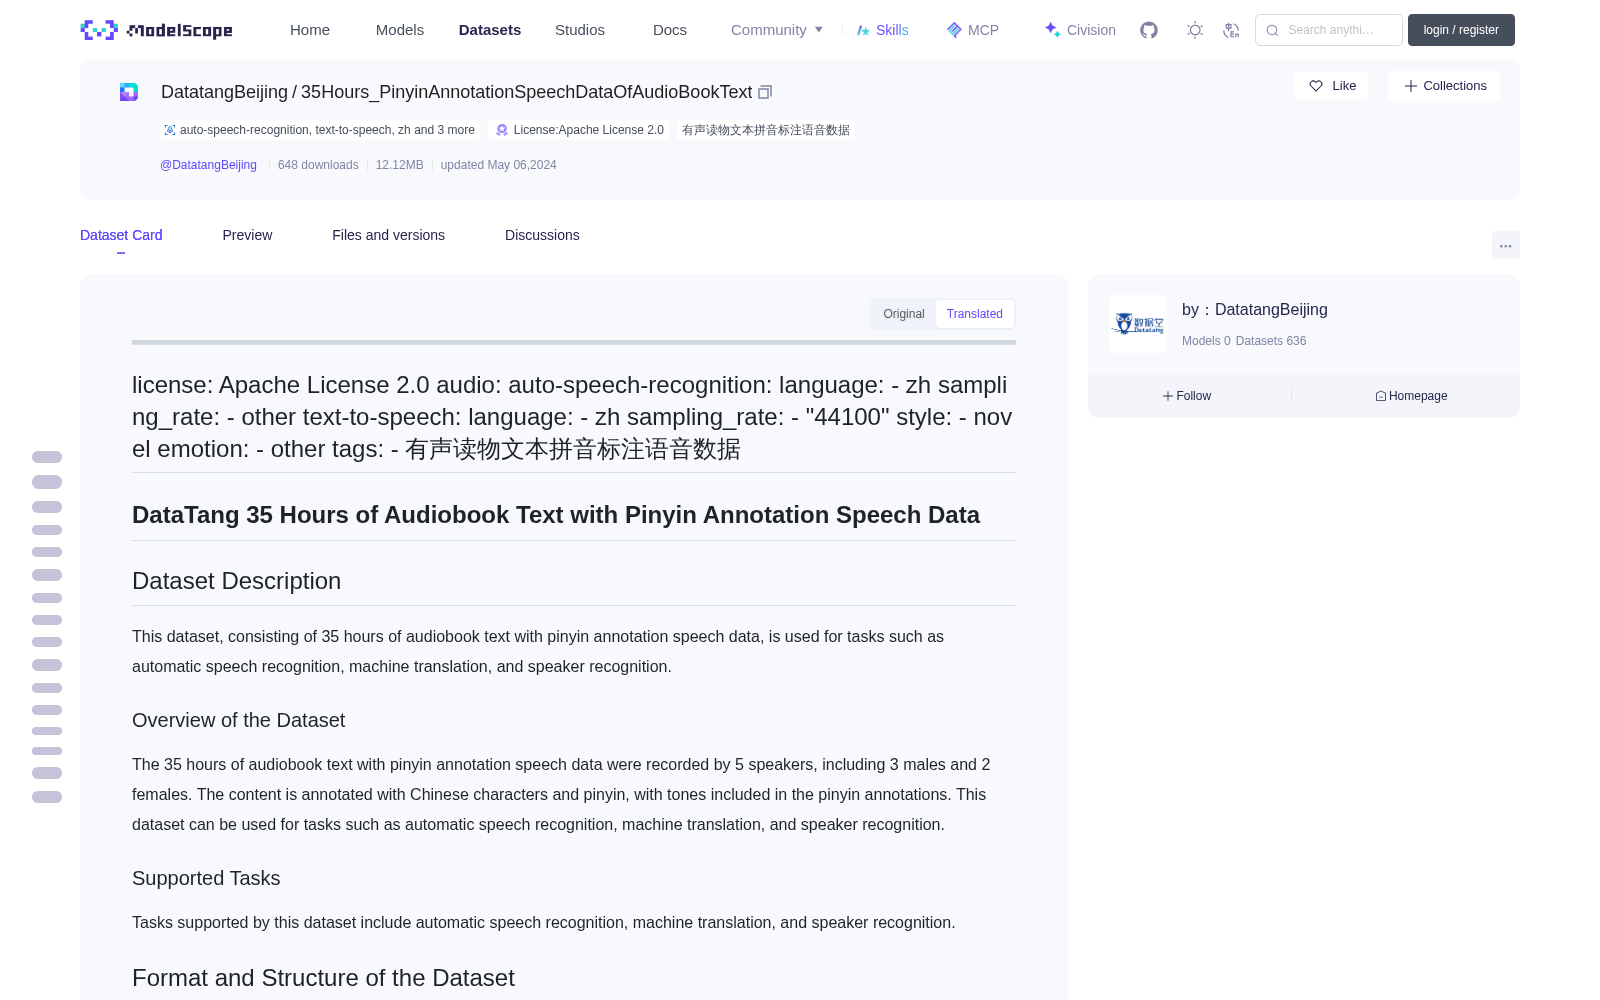Click the Dataset Description heading
Image resolution: width=1600 pixels, height=1000 pixels.
click(x=236, y=581)
